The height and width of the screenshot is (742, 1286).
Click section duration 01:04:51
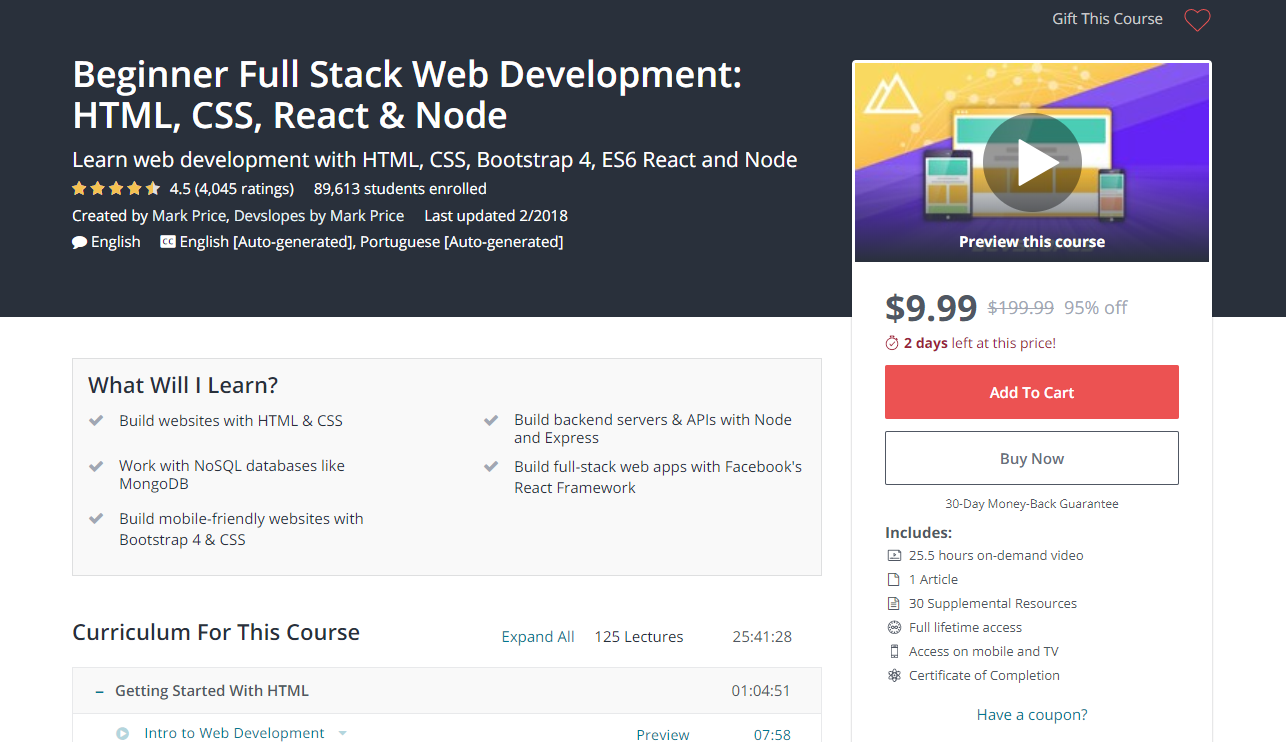click(761, 691)
